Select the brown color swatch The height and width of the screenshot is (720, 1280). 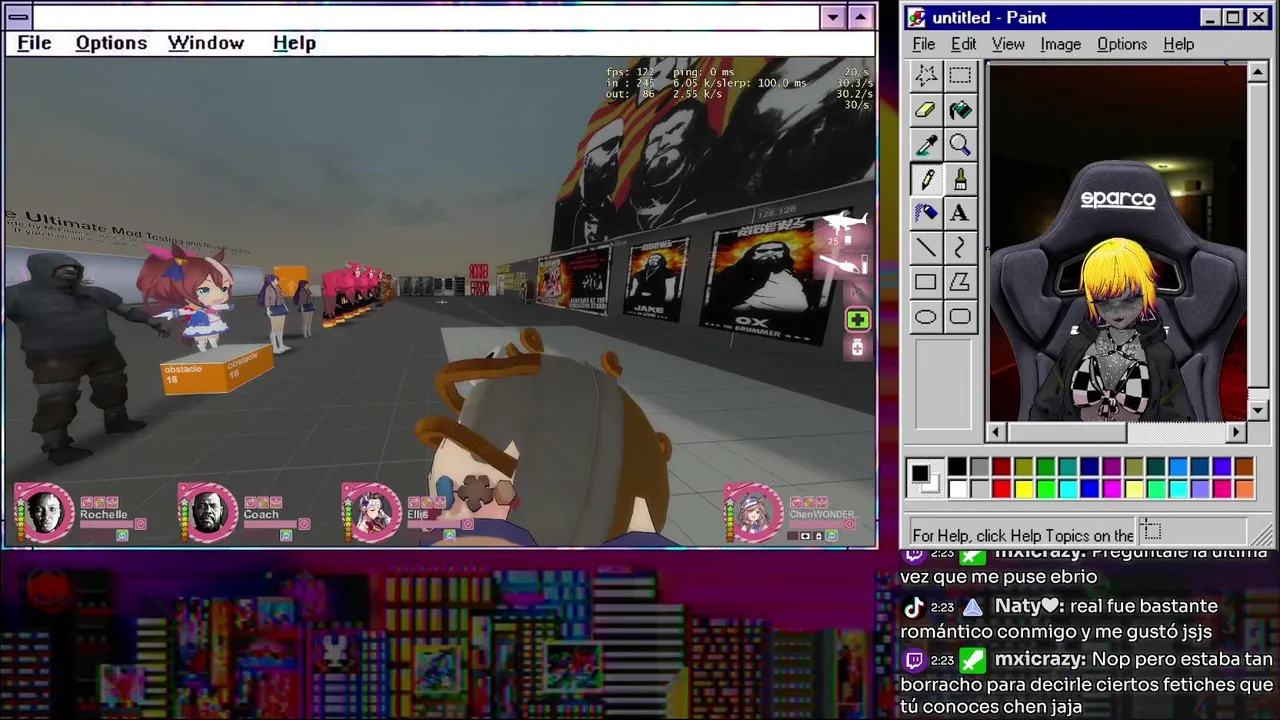pyautogui.click(x=1244, y=467)
